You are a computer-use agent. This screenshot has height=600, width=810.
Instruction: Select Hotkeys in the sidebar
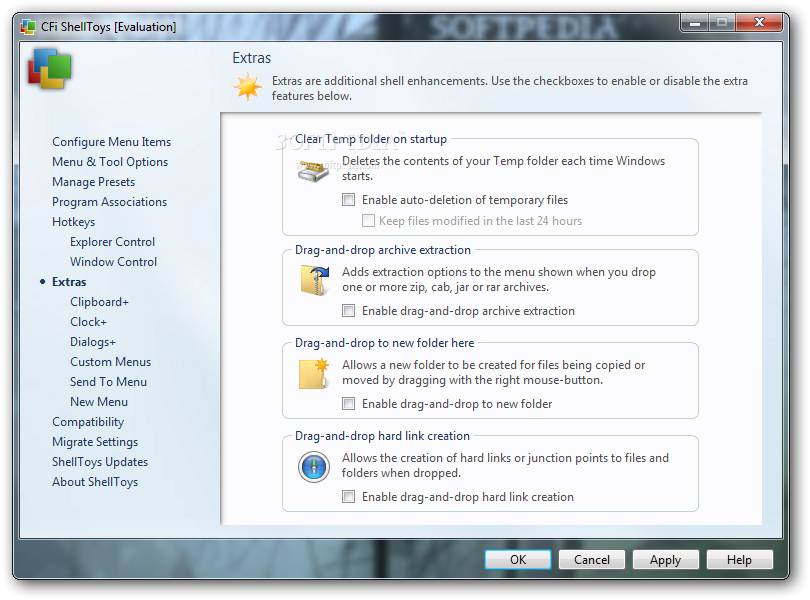73,222
